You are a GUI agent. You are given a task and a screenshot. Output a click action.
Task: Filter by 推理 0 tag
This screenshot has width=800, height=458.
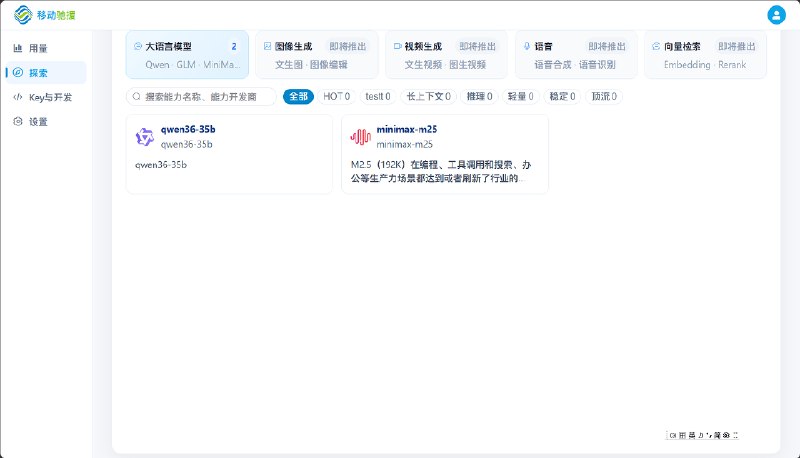click(x=480, y=96)
